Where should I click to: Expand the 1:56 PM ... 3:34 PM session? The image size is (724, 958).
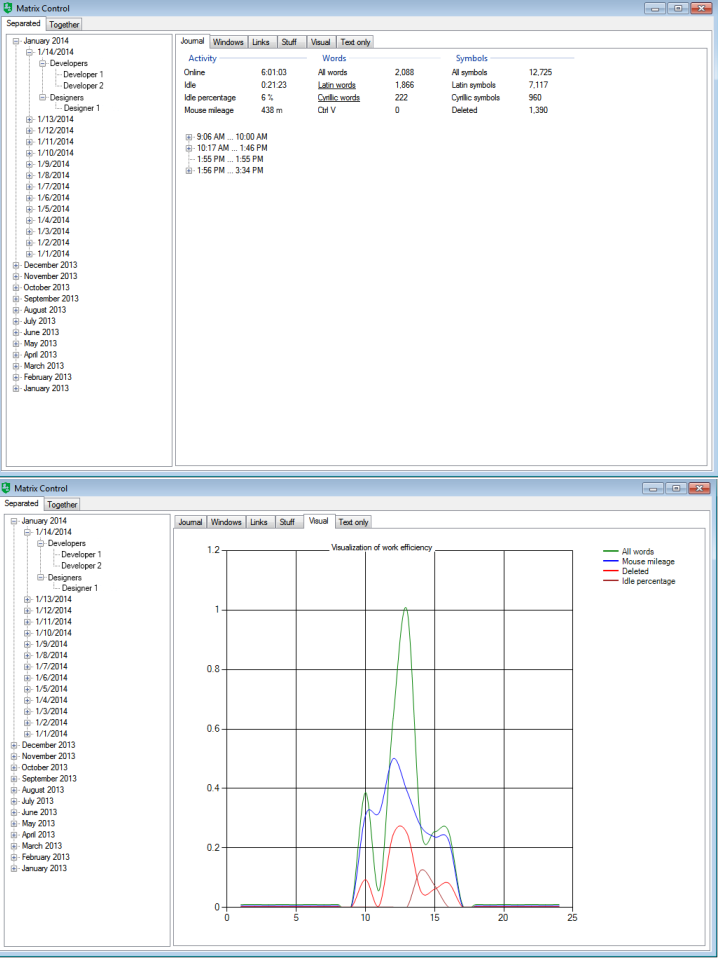[x=189, y=170]
